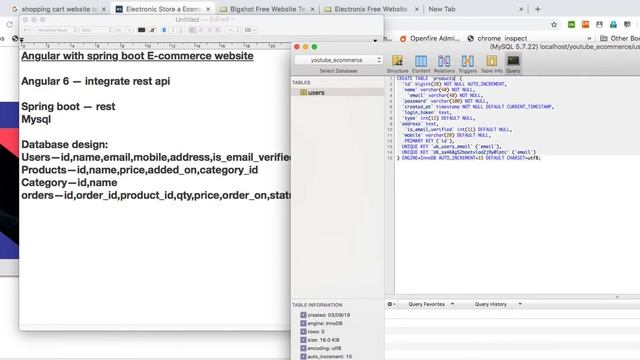The height and width of the screenshot is (360, 640).
Task: Click the heading 'Angular with spring boot E-commerce website'
Action: point(137,56)
